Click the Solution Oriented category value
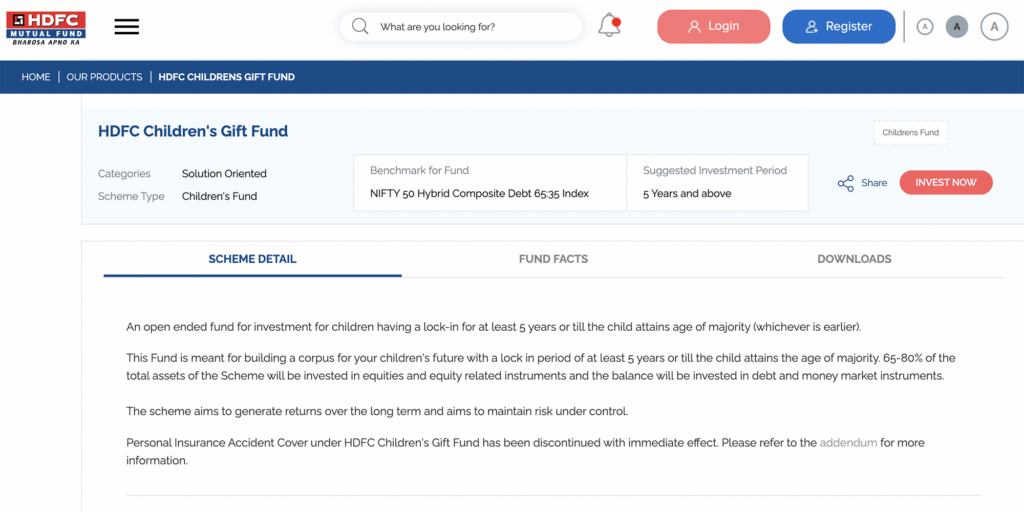Viewport: 1024px width, 512px height. [224, 174]
